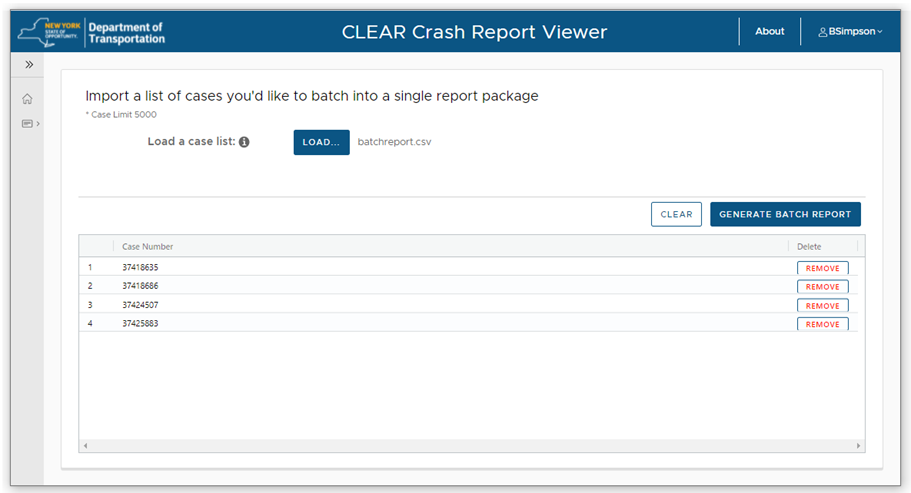Screen dimensions: 911x493
Task: Click the horizontal scrollbar track of table
Action: tap(472, 446)
